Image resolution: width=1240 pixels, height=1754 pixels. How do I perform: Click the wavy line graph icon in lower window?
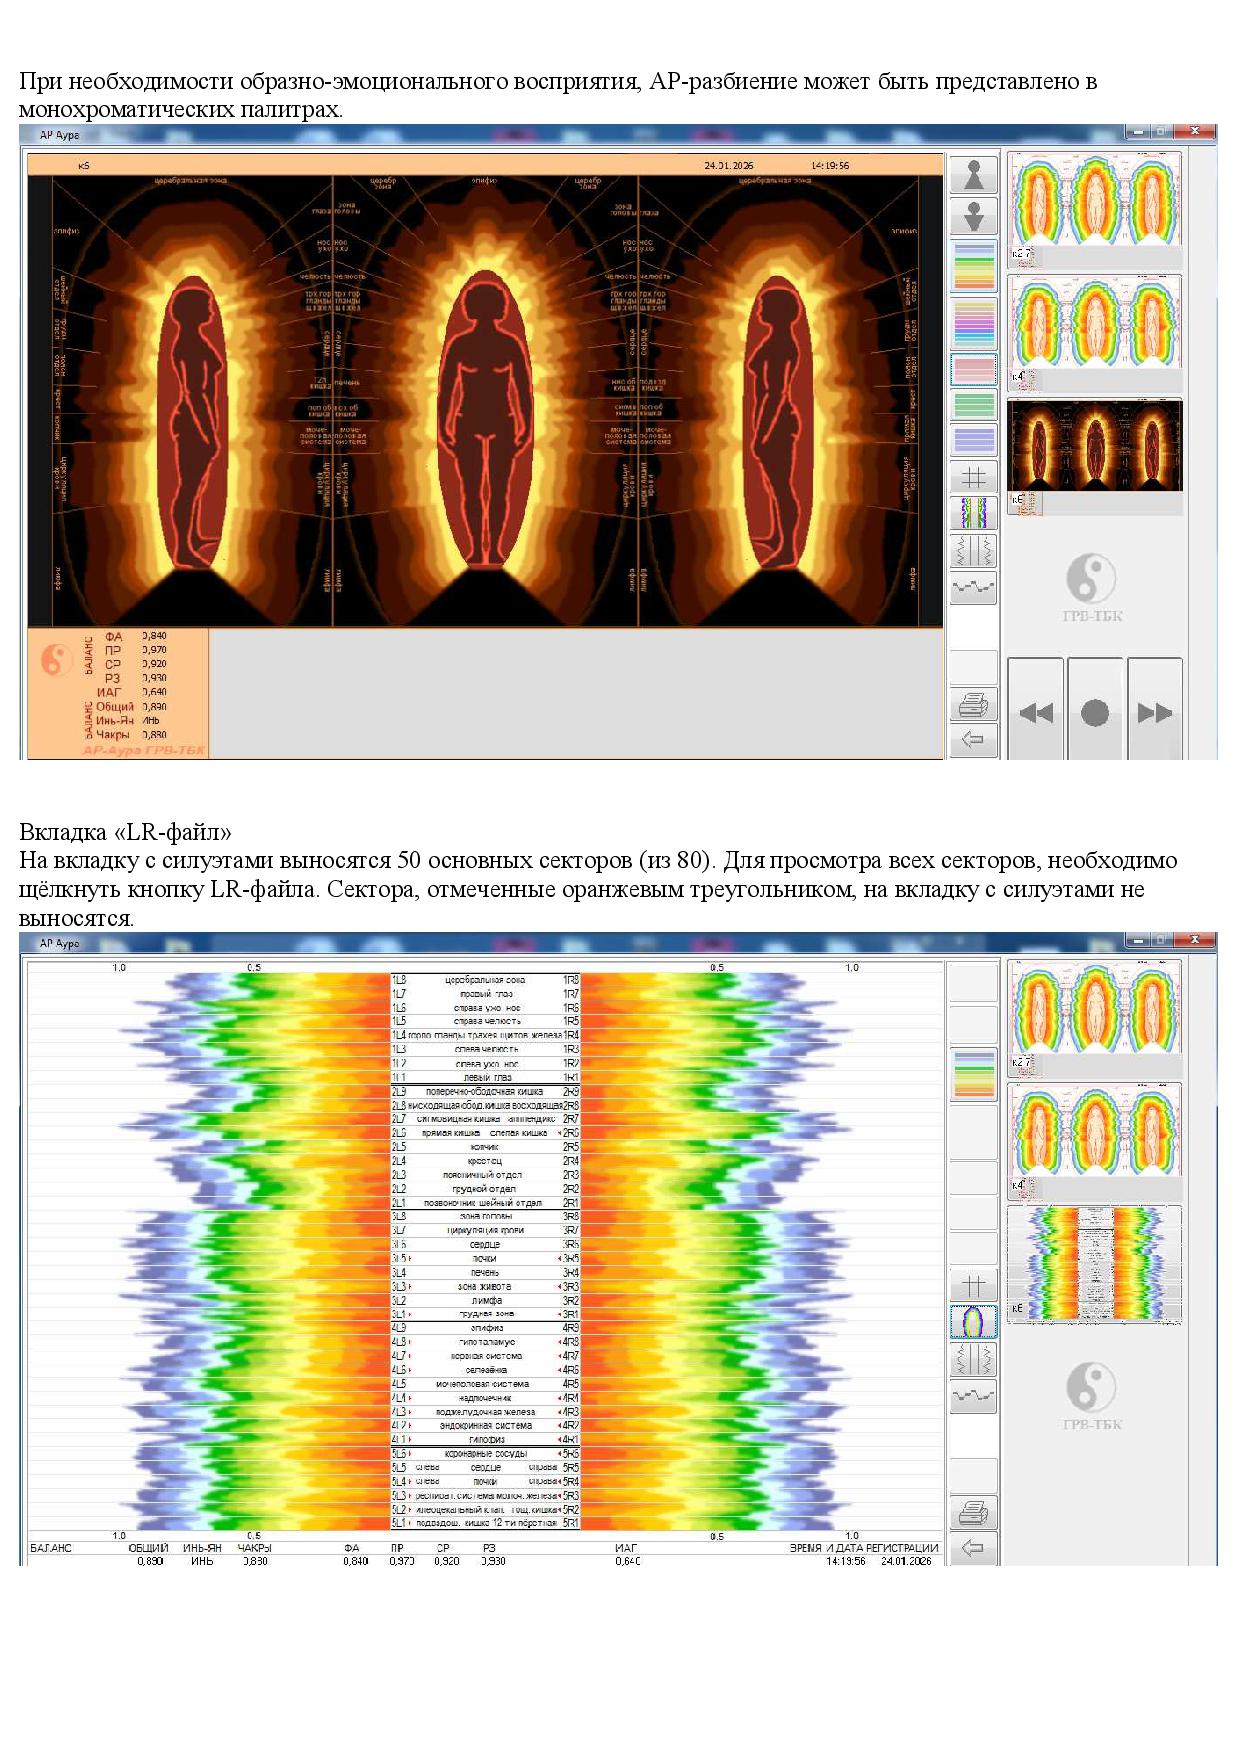pos(973,1396)
